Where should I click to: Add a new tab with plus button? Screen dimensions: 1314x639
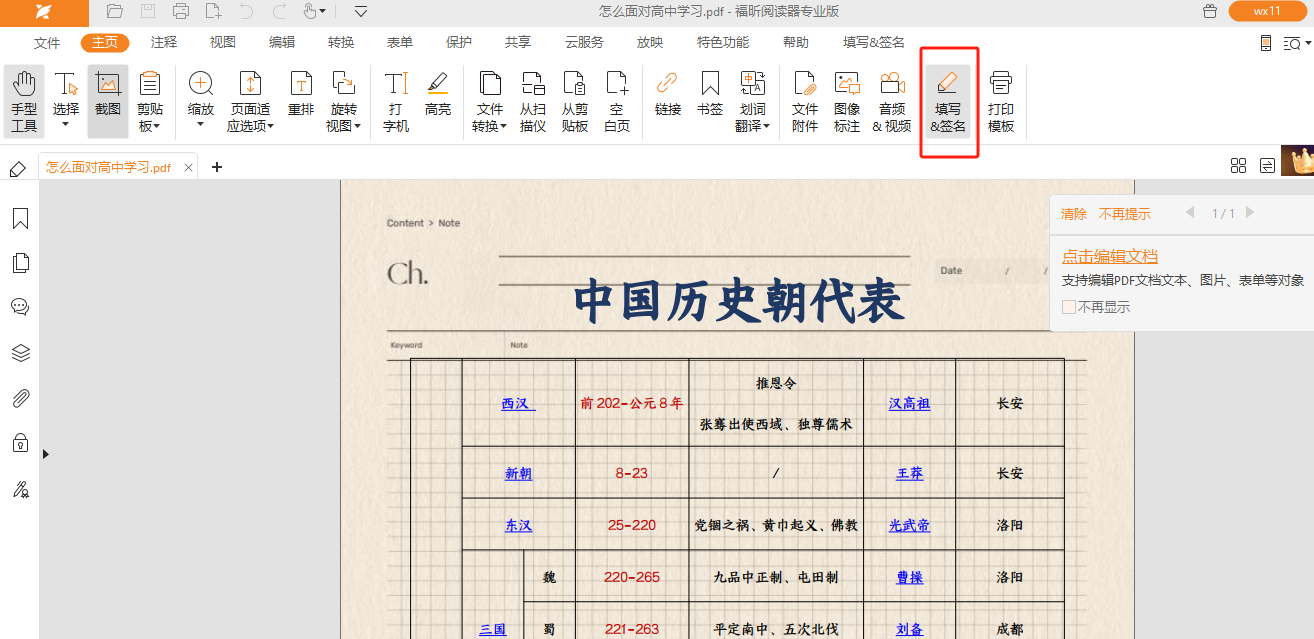217,167
